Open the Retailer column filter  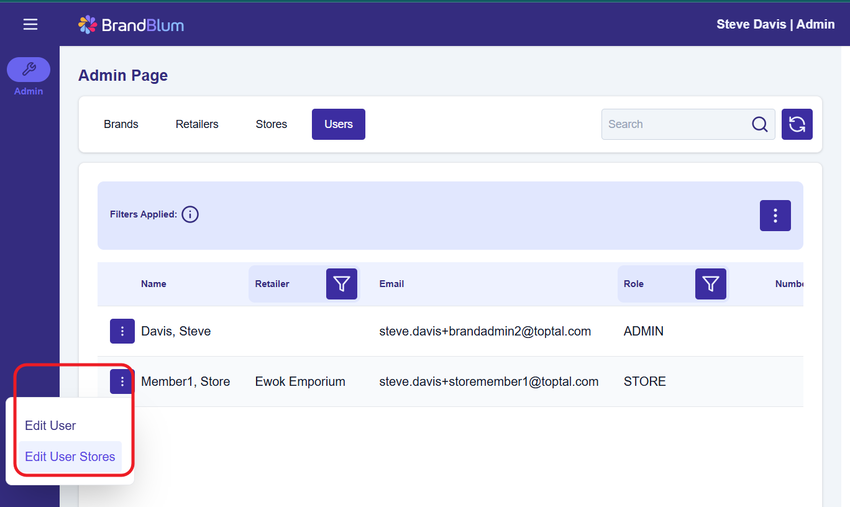[x=342, y=284]
